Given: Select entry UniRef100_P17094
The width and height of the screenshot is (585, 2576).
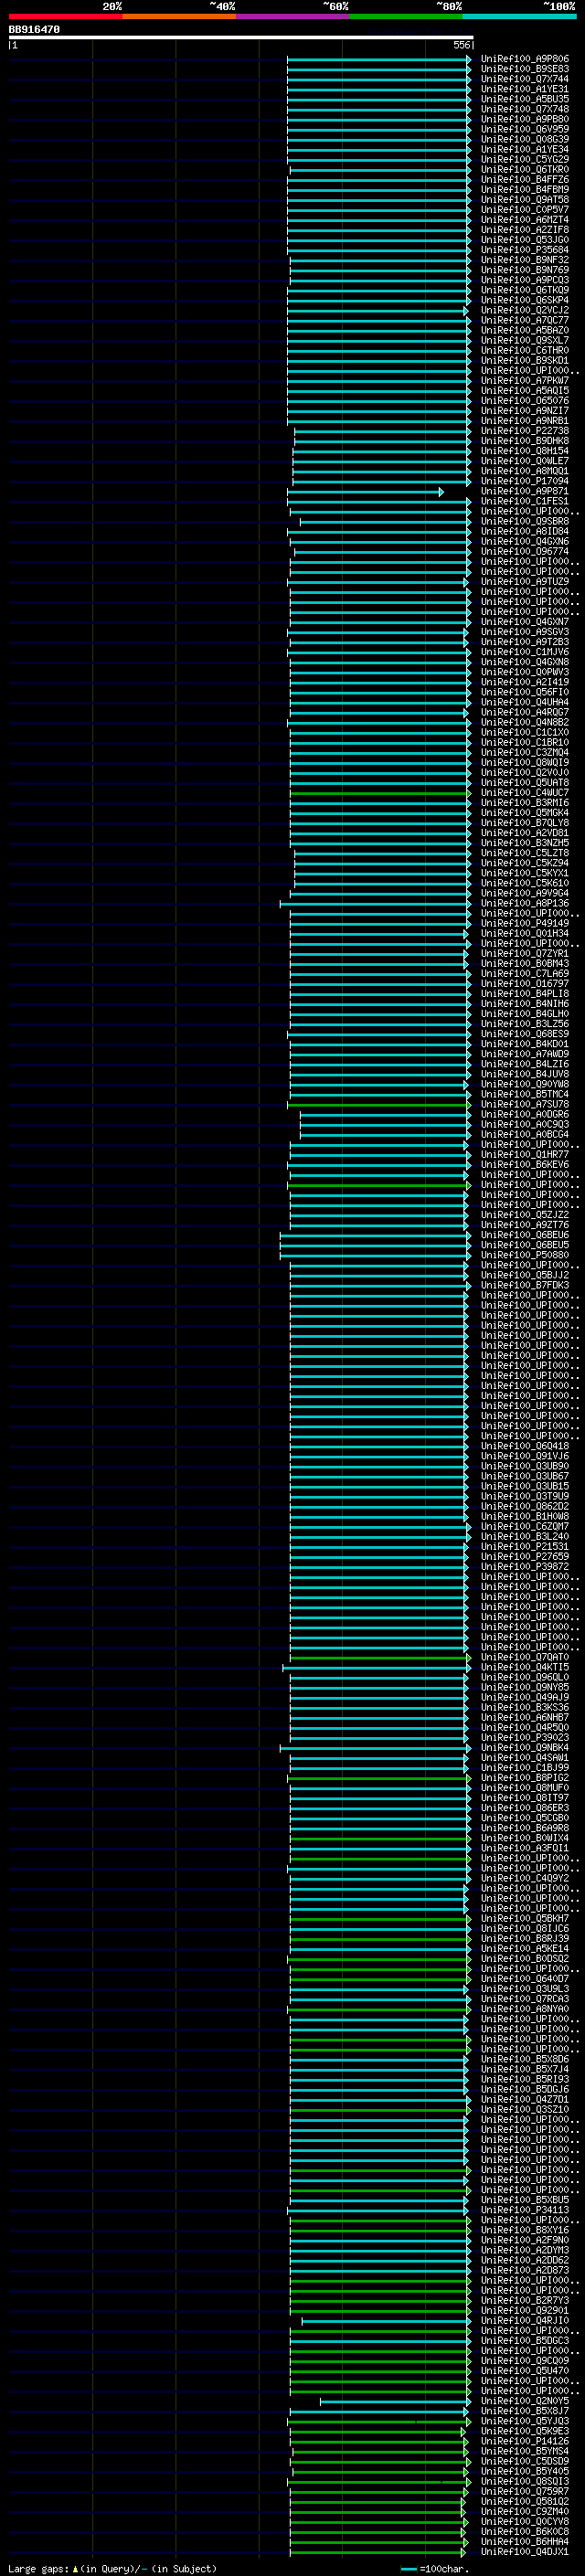Looking at the screenshot, I should [x=524, y=481].
